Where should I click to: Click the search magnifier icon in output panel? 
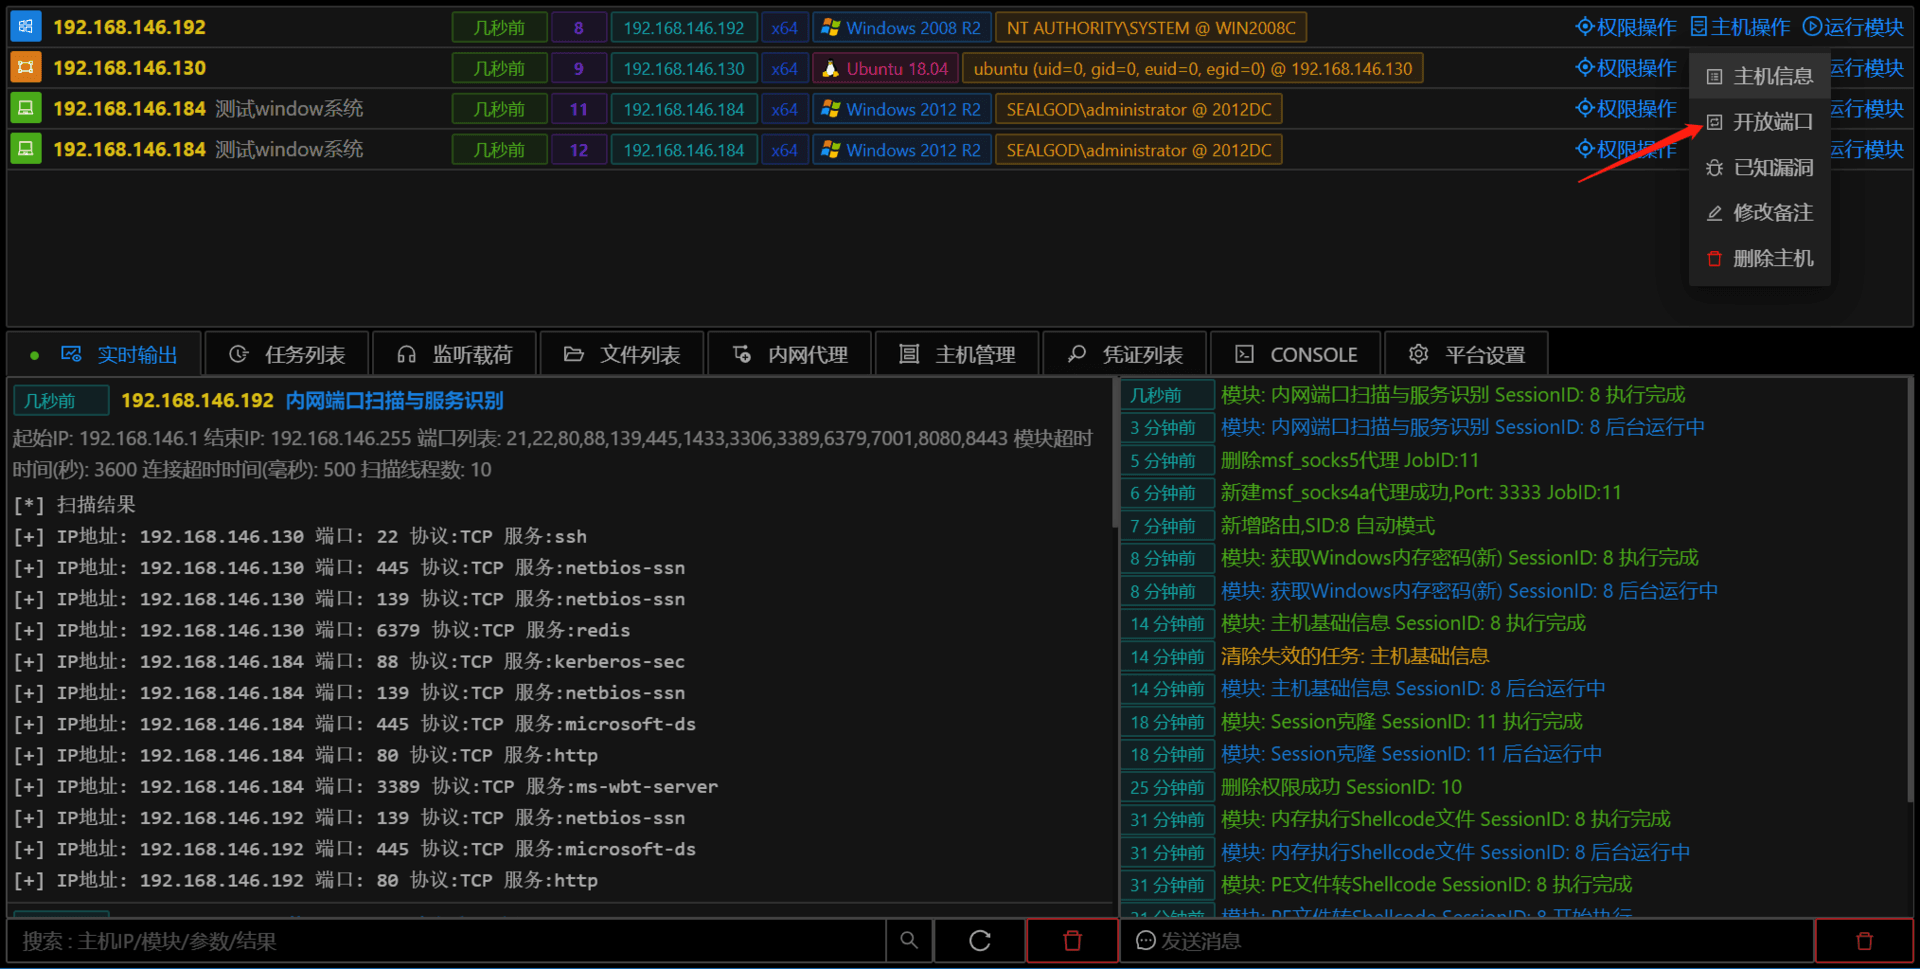[x=909, y=941]
